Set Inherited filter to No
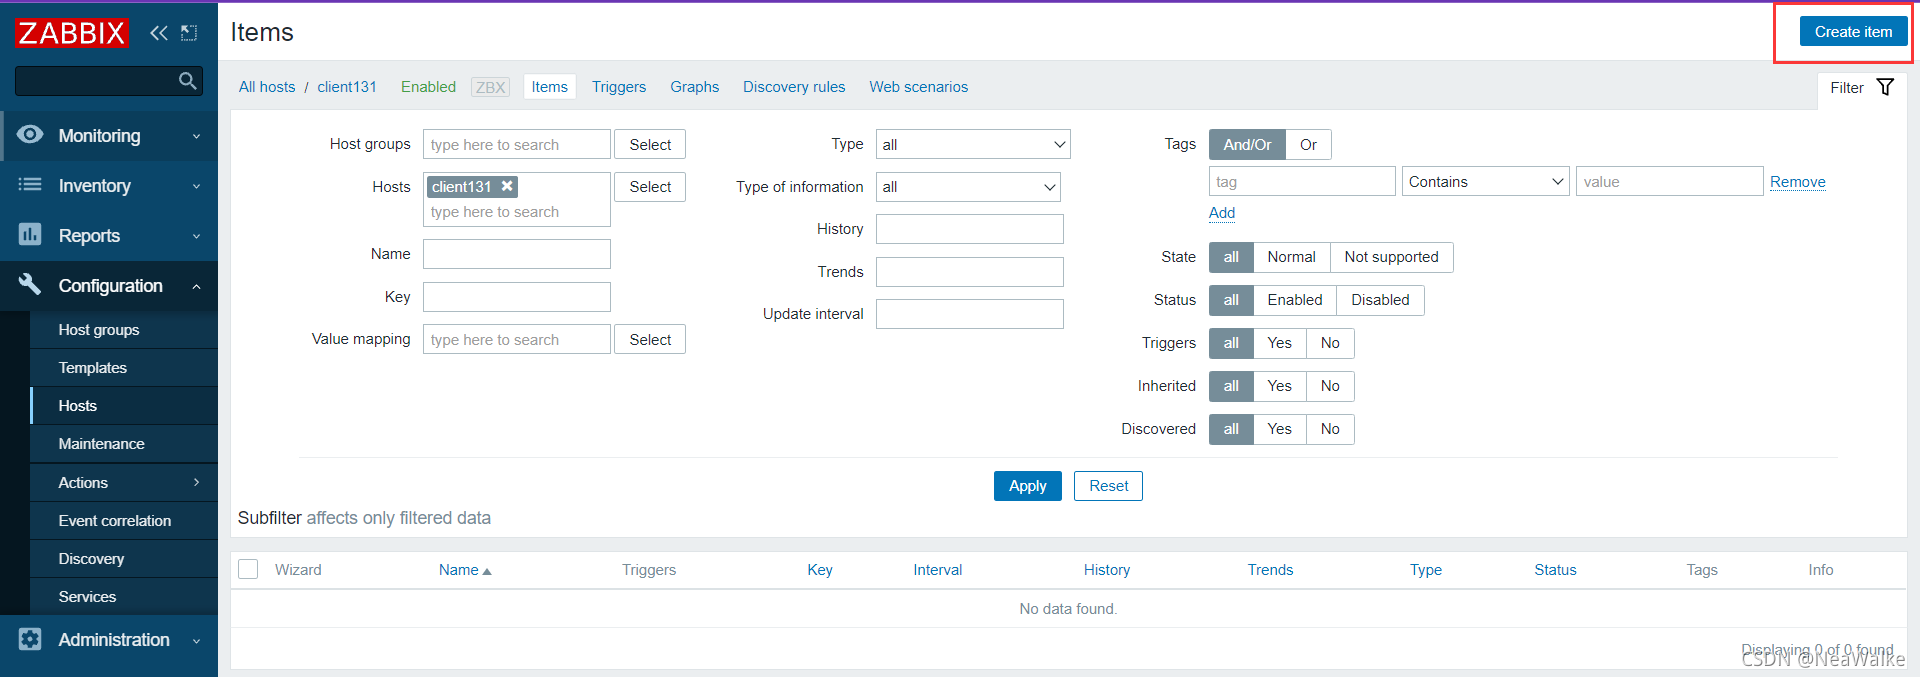 pyautogui.click(x=1330, y=386)
